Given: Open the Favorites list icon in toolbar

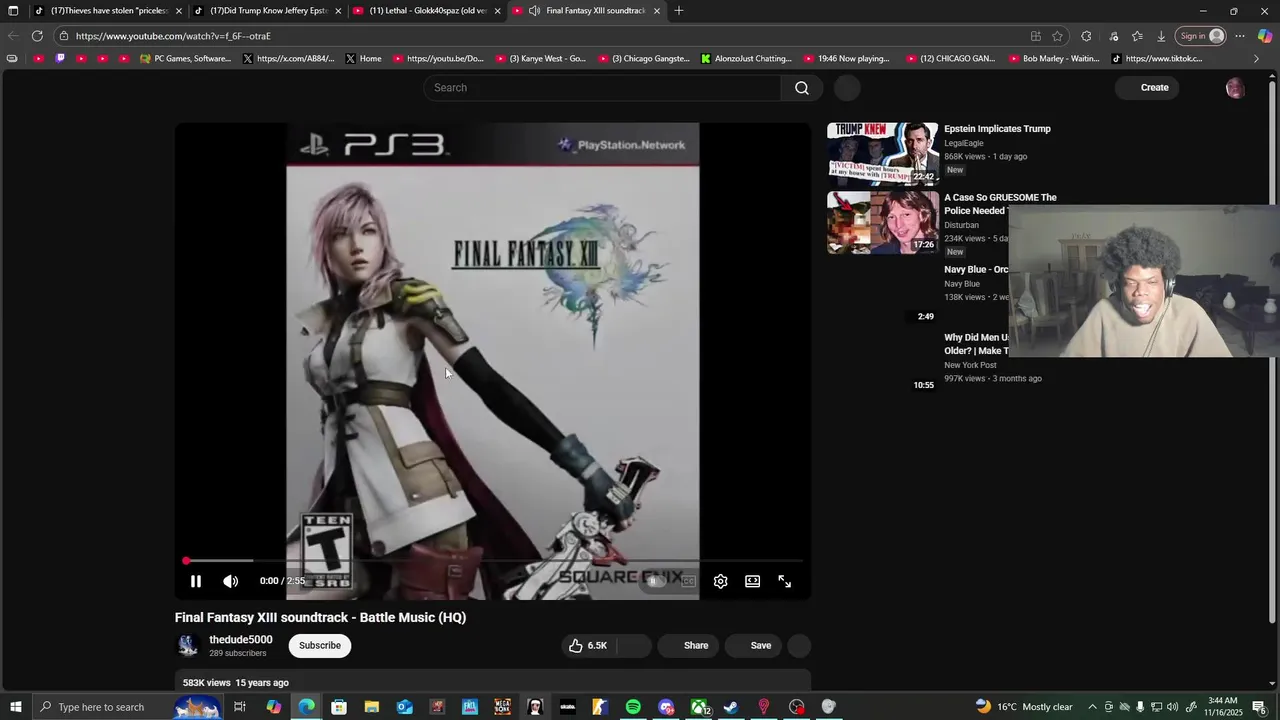Looking at the screenshot, I should pyautogui.click(x=1137, y=36).
